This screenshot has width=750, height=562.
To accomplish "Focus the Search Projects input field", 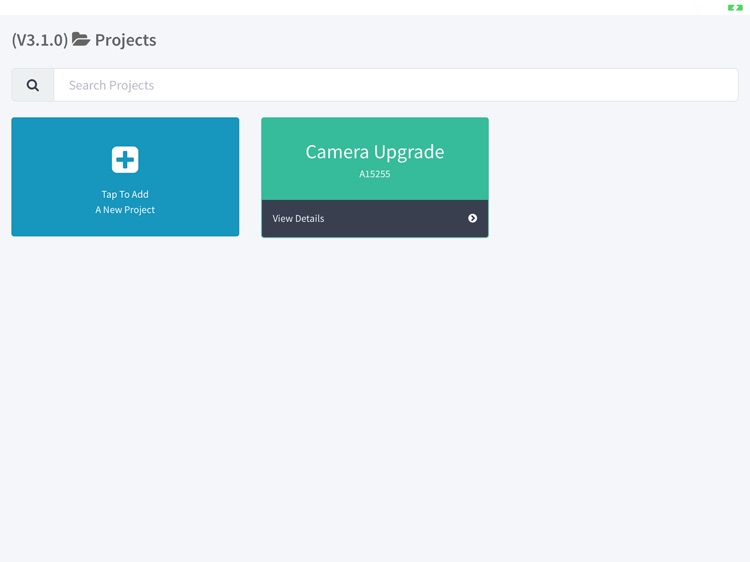I will 396,85.
